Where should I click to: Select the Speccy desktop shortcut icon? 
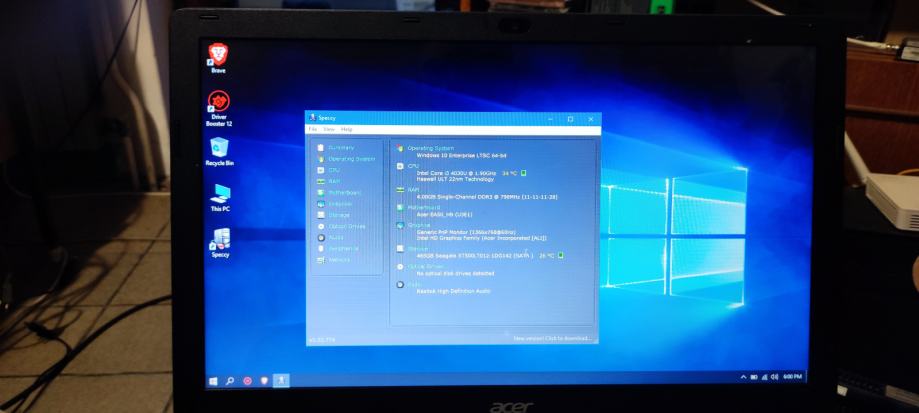point(220,243)
